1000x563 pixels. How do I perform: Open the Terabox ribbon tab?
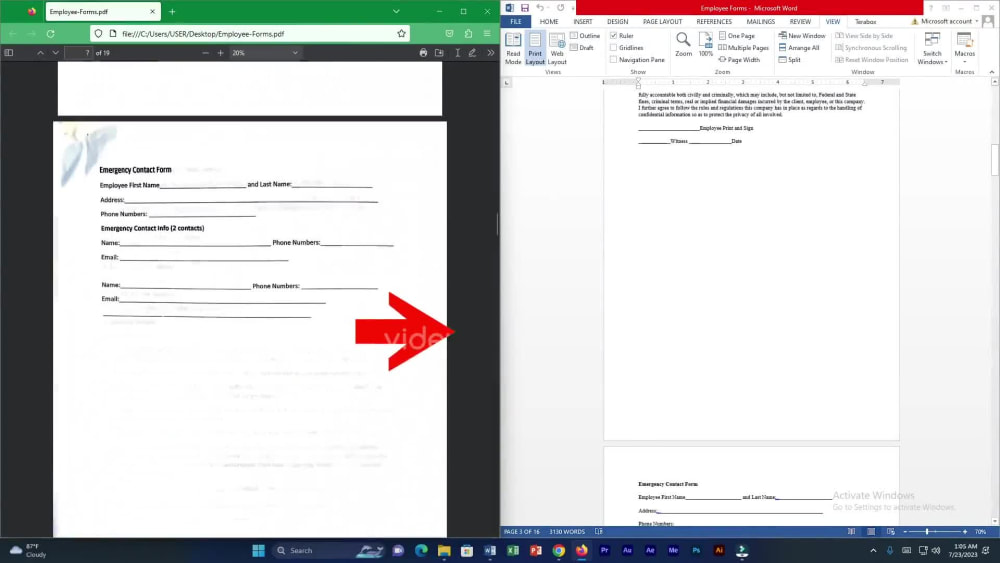(x=865, y=22)
